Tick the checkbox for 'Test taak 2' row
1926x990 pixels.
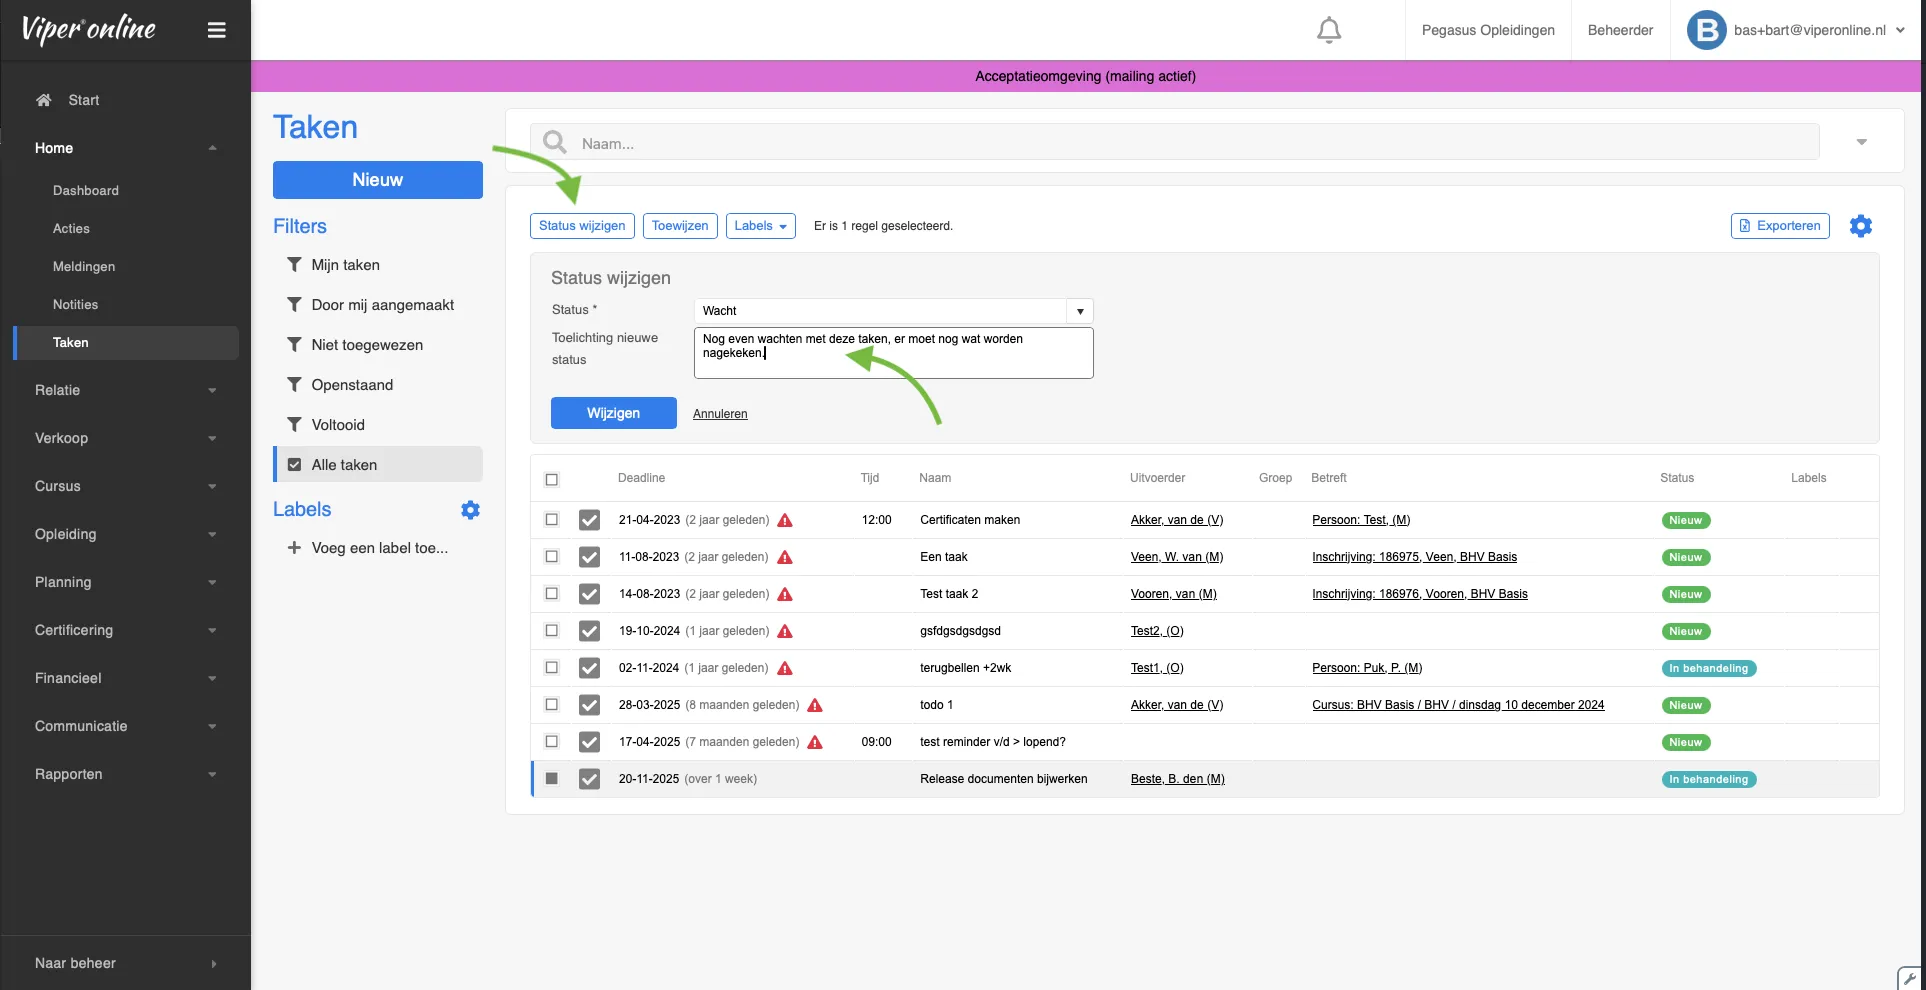click(x=551, y=594)
